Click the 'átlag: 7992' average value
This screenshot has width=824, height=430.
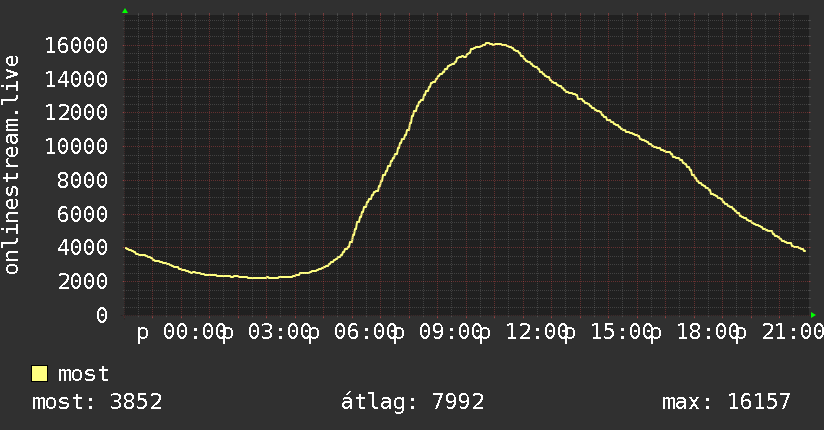tap(413, 402)
